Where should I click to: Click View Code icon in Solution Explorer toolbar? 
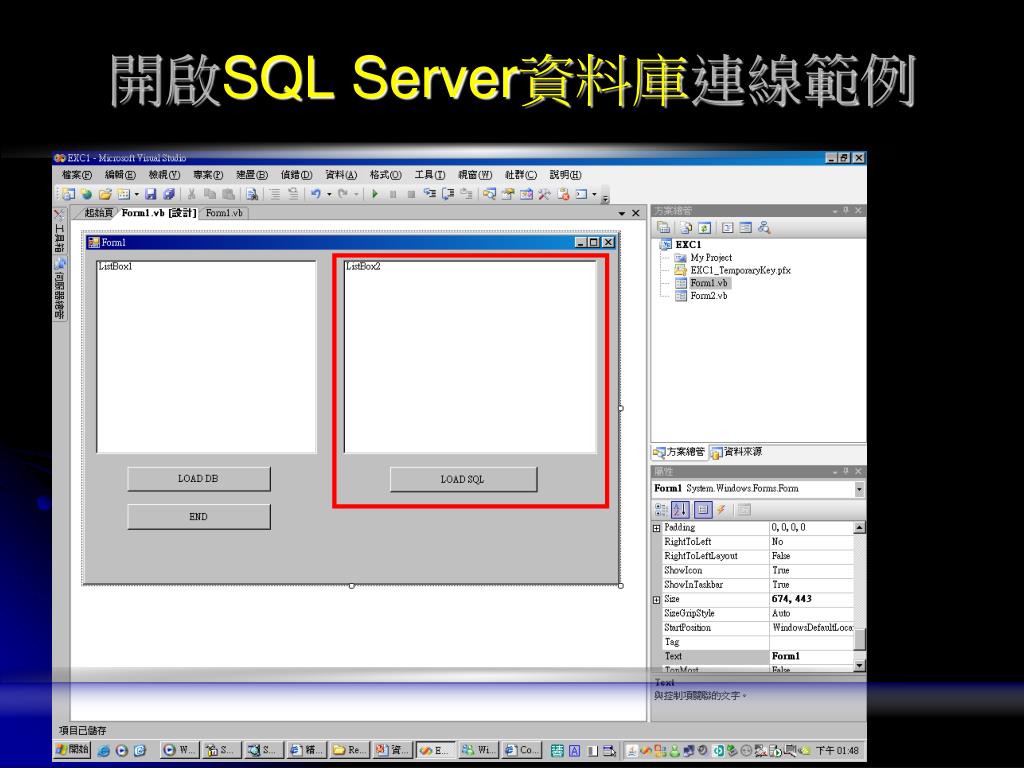point(728,227)
